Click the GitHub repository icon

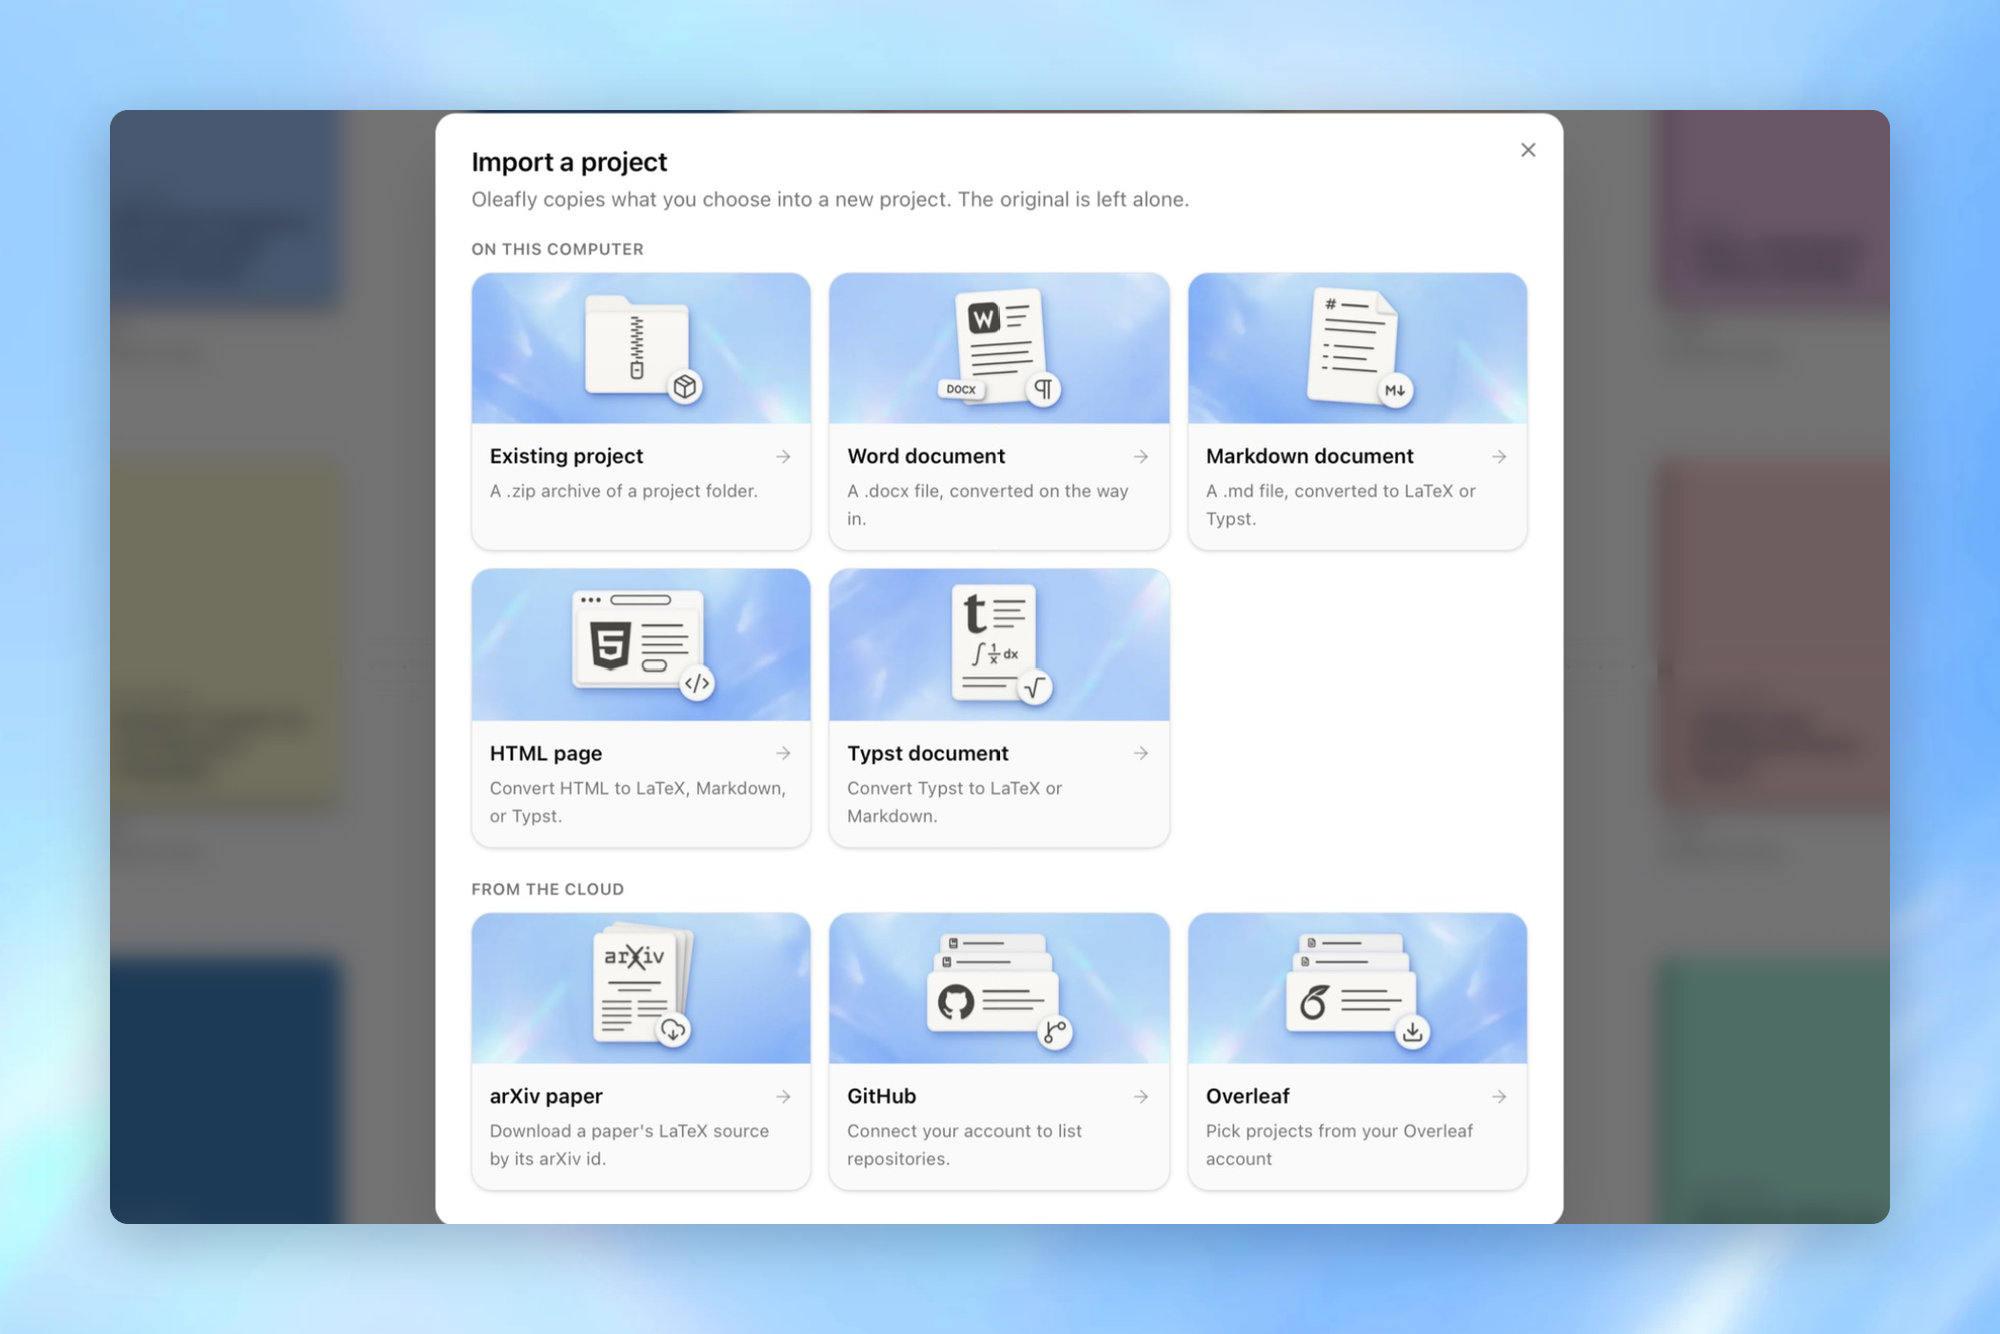pyautogui.click(x=999, y=990)
